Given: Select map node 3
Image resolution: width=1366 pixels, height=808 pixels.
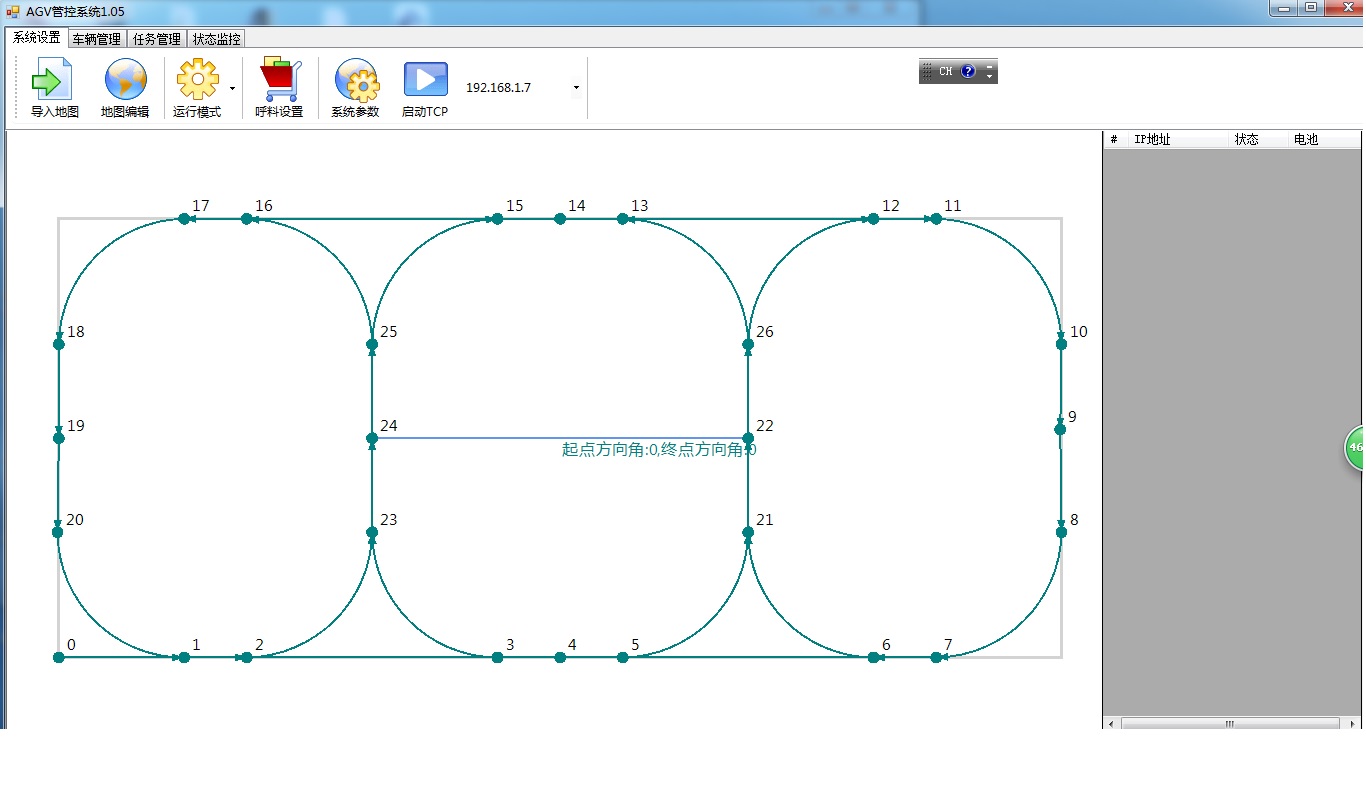Looking at the screenshot, I should point(497,657).
